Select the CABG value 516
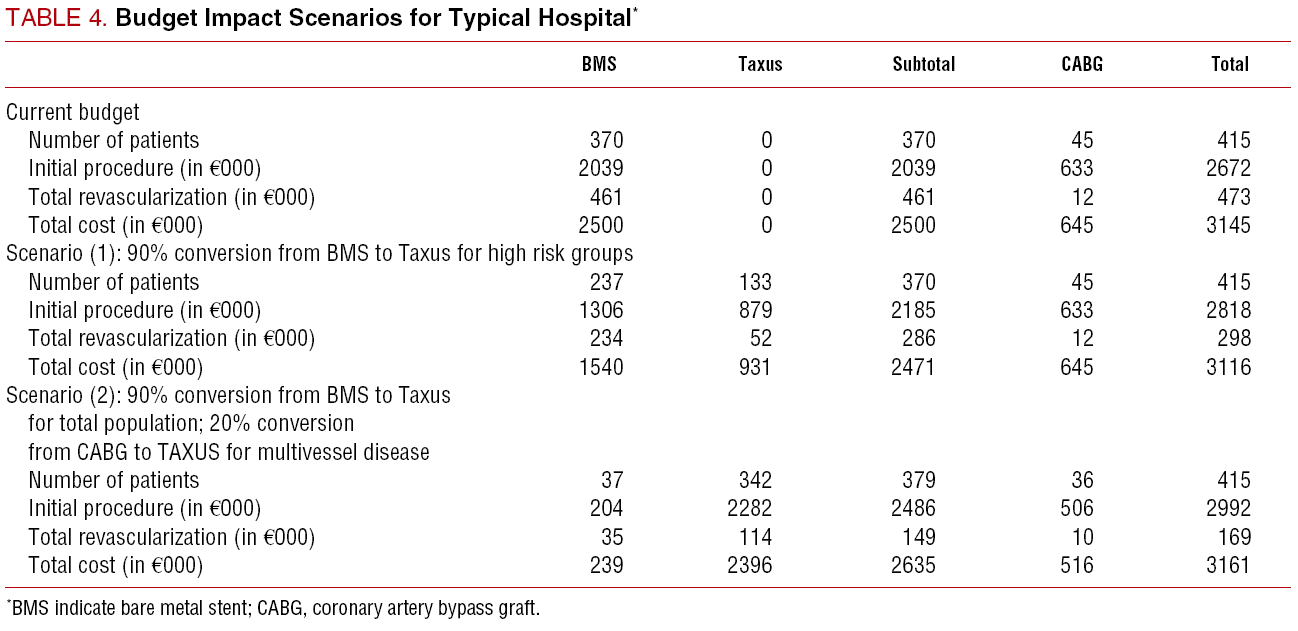Image resolution: width=1298 pixels, height=631 pixels. pyautogui.click(x=1078, y=566)
